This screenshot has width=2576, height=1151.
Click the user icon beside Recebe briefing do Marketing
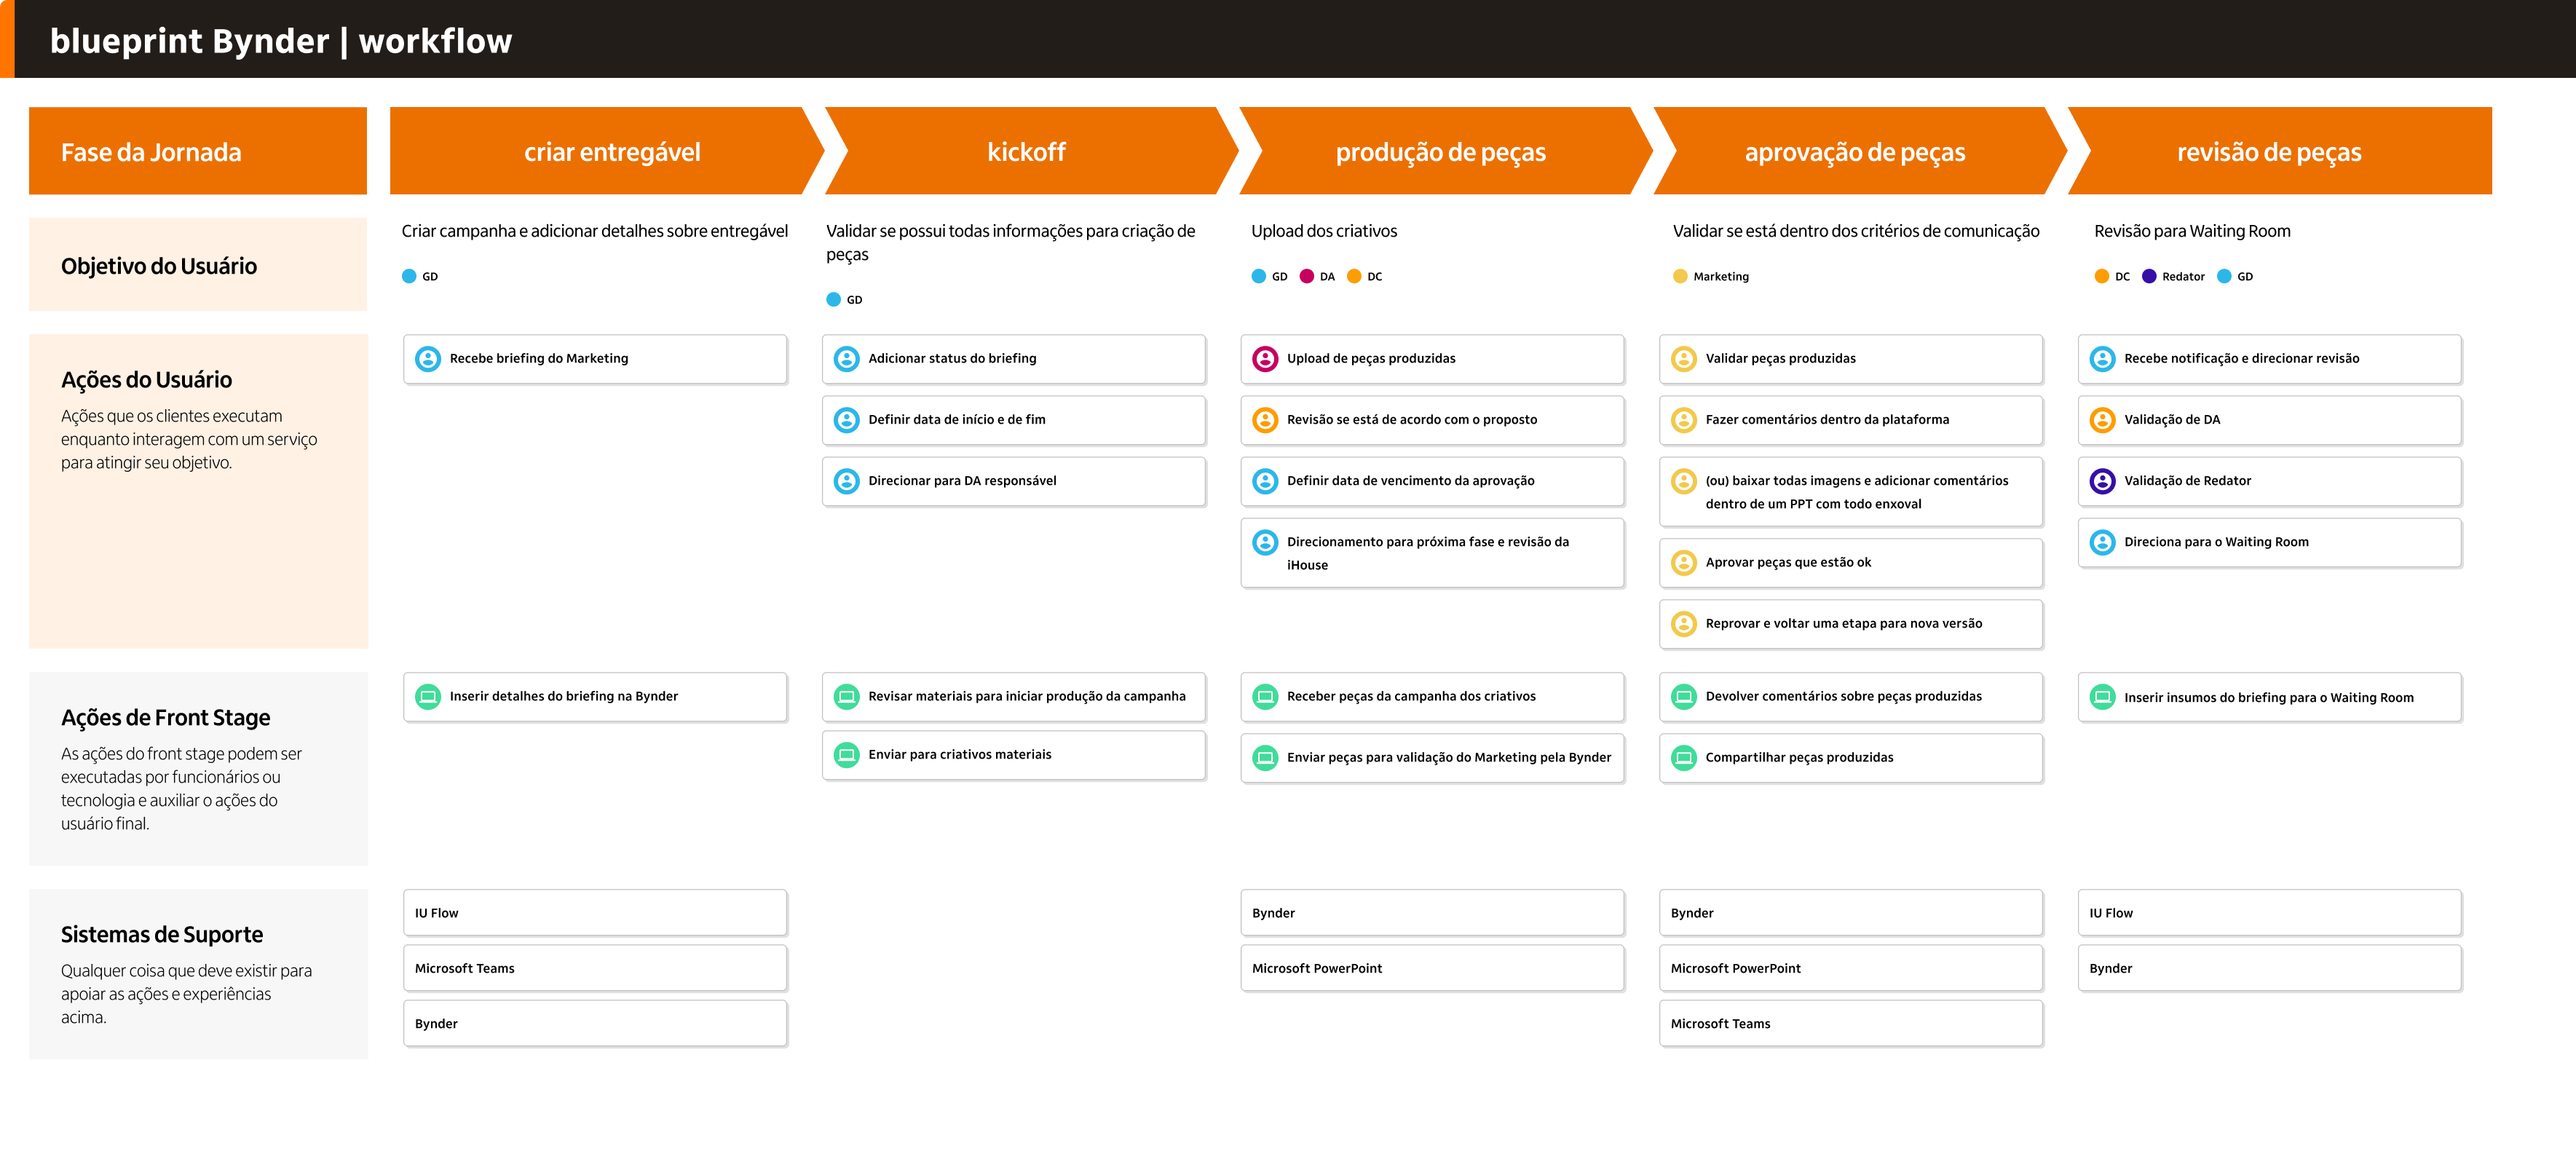pyautogui.click(x=428, y=358)
